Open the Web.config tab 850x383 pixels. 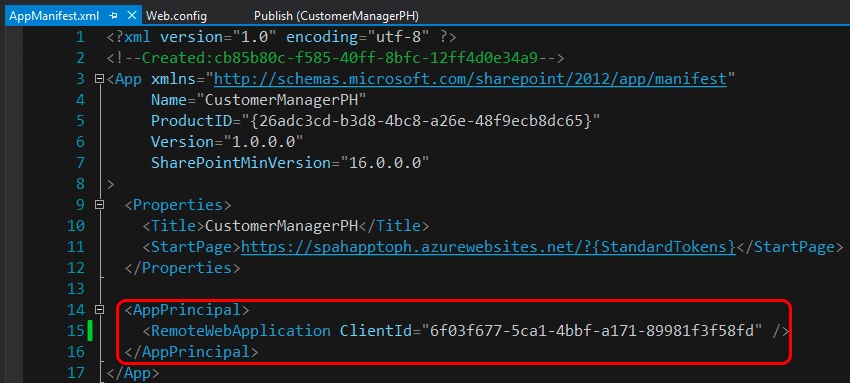coord(177,16)
